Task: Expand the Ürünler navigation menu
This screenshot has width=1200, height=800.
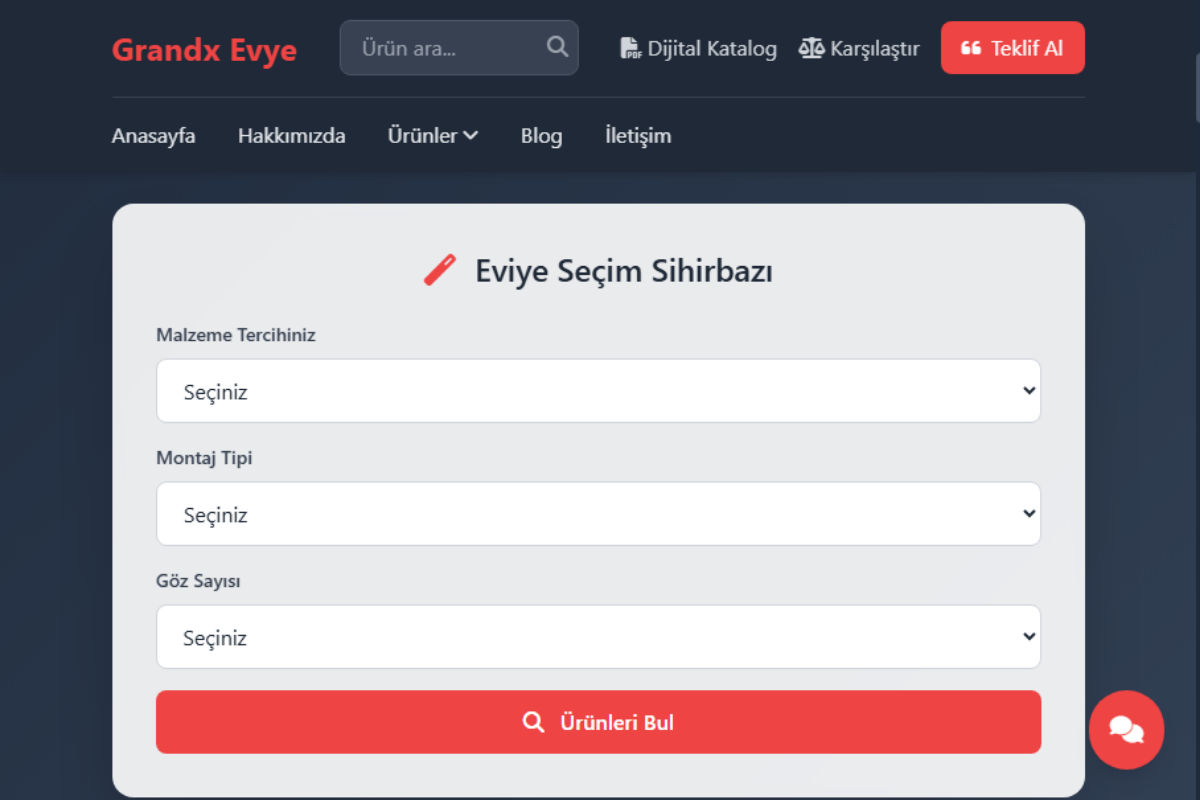Action: pos(432,135)
